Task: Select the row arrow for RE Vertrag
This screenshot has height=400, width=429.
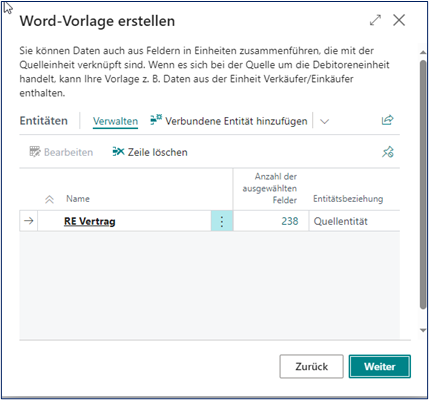Action: (29, 221)
